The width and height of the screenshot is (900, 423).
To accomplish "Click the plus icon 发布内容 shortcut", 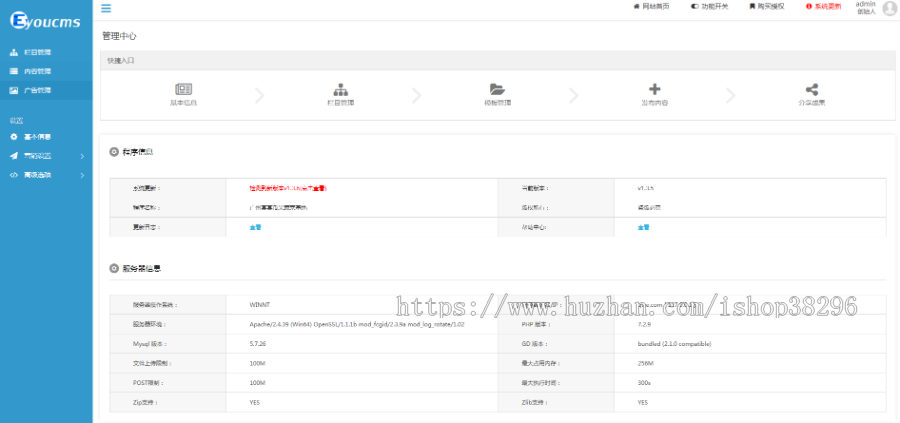I will pyautogui.click(x=654, y=94).
